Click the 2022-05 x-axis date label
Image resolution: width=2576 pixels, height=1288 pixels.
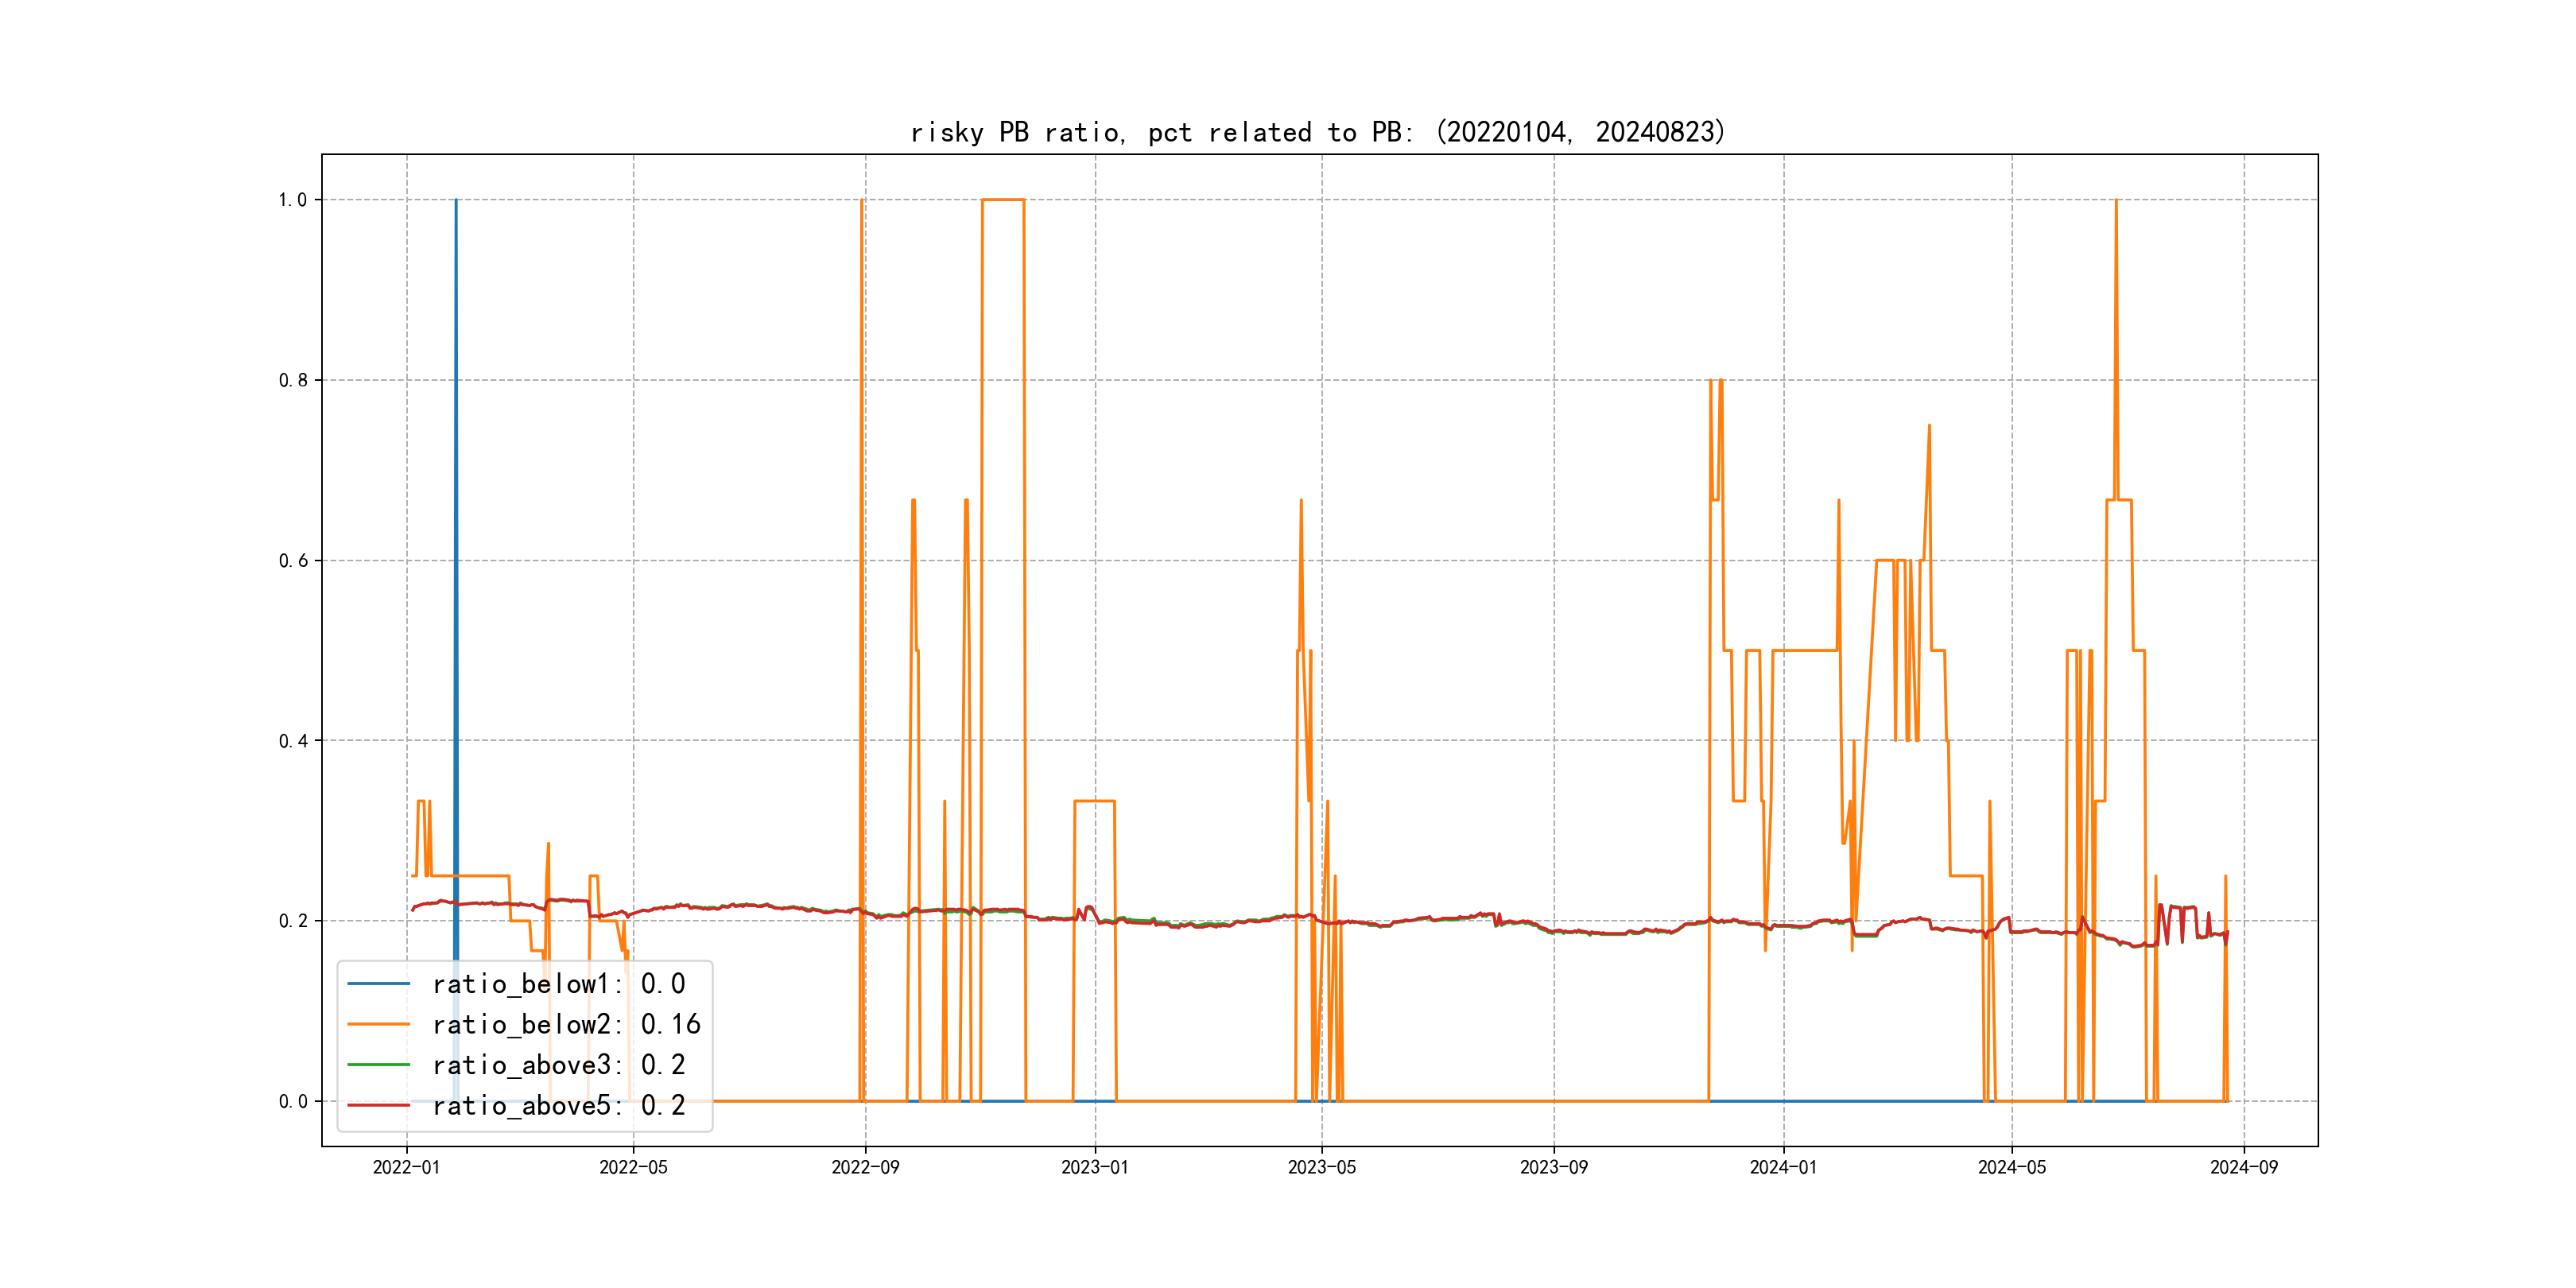(x=633, y=1167)
